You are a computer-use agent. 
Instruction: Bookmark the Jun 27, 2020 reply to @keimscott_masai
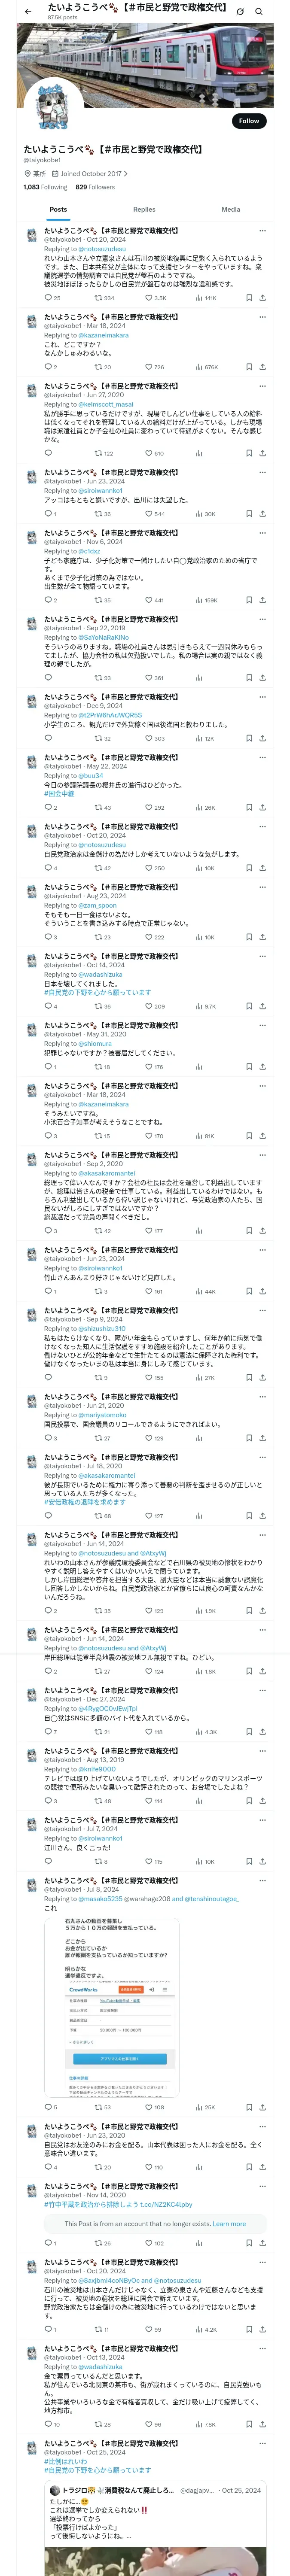pyautogui.click(x=248, y=453)
